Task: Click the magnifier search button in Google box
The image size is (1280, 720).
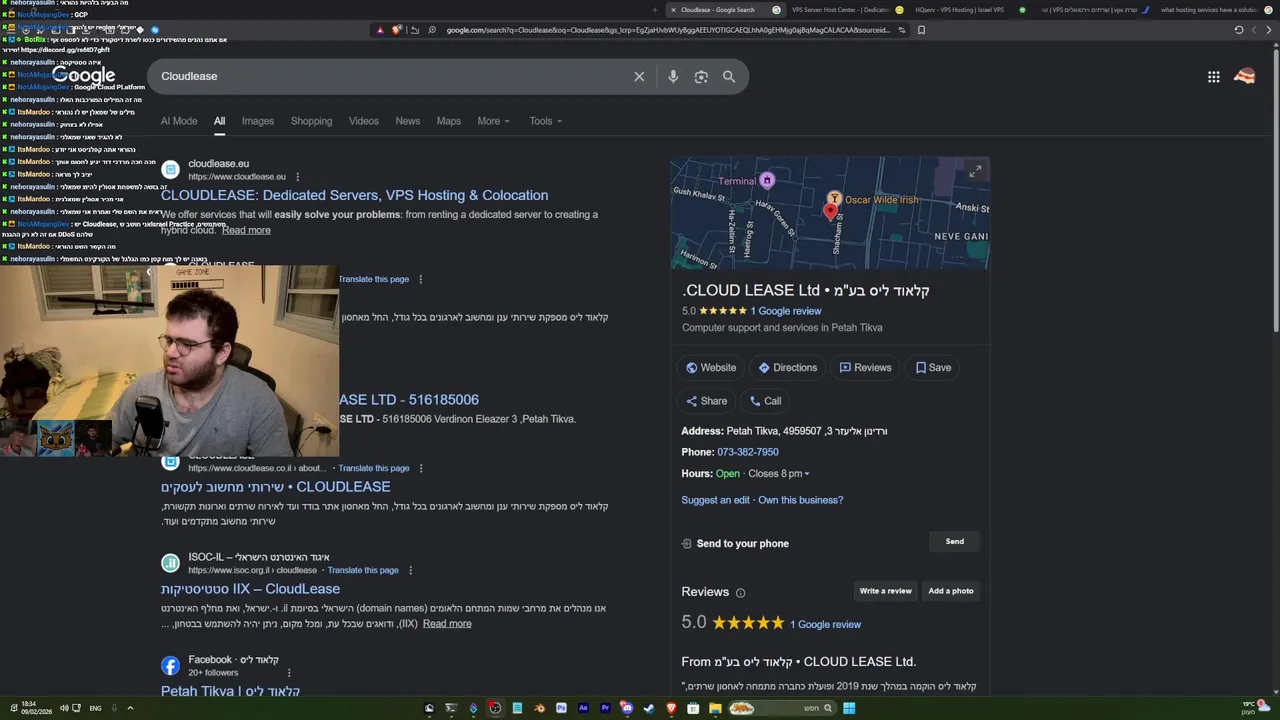Action: click(x=729, y=76)
